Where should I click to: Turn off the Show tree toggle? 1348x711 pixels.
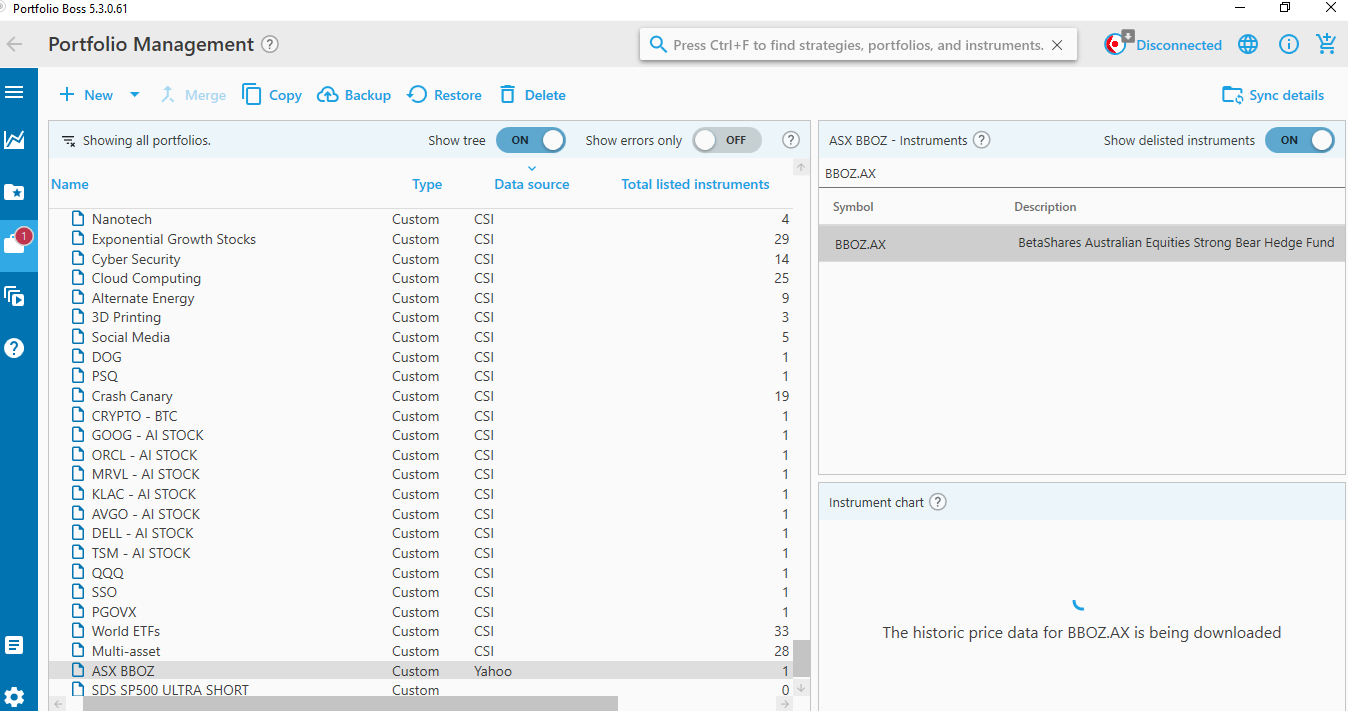coord(530,141)
